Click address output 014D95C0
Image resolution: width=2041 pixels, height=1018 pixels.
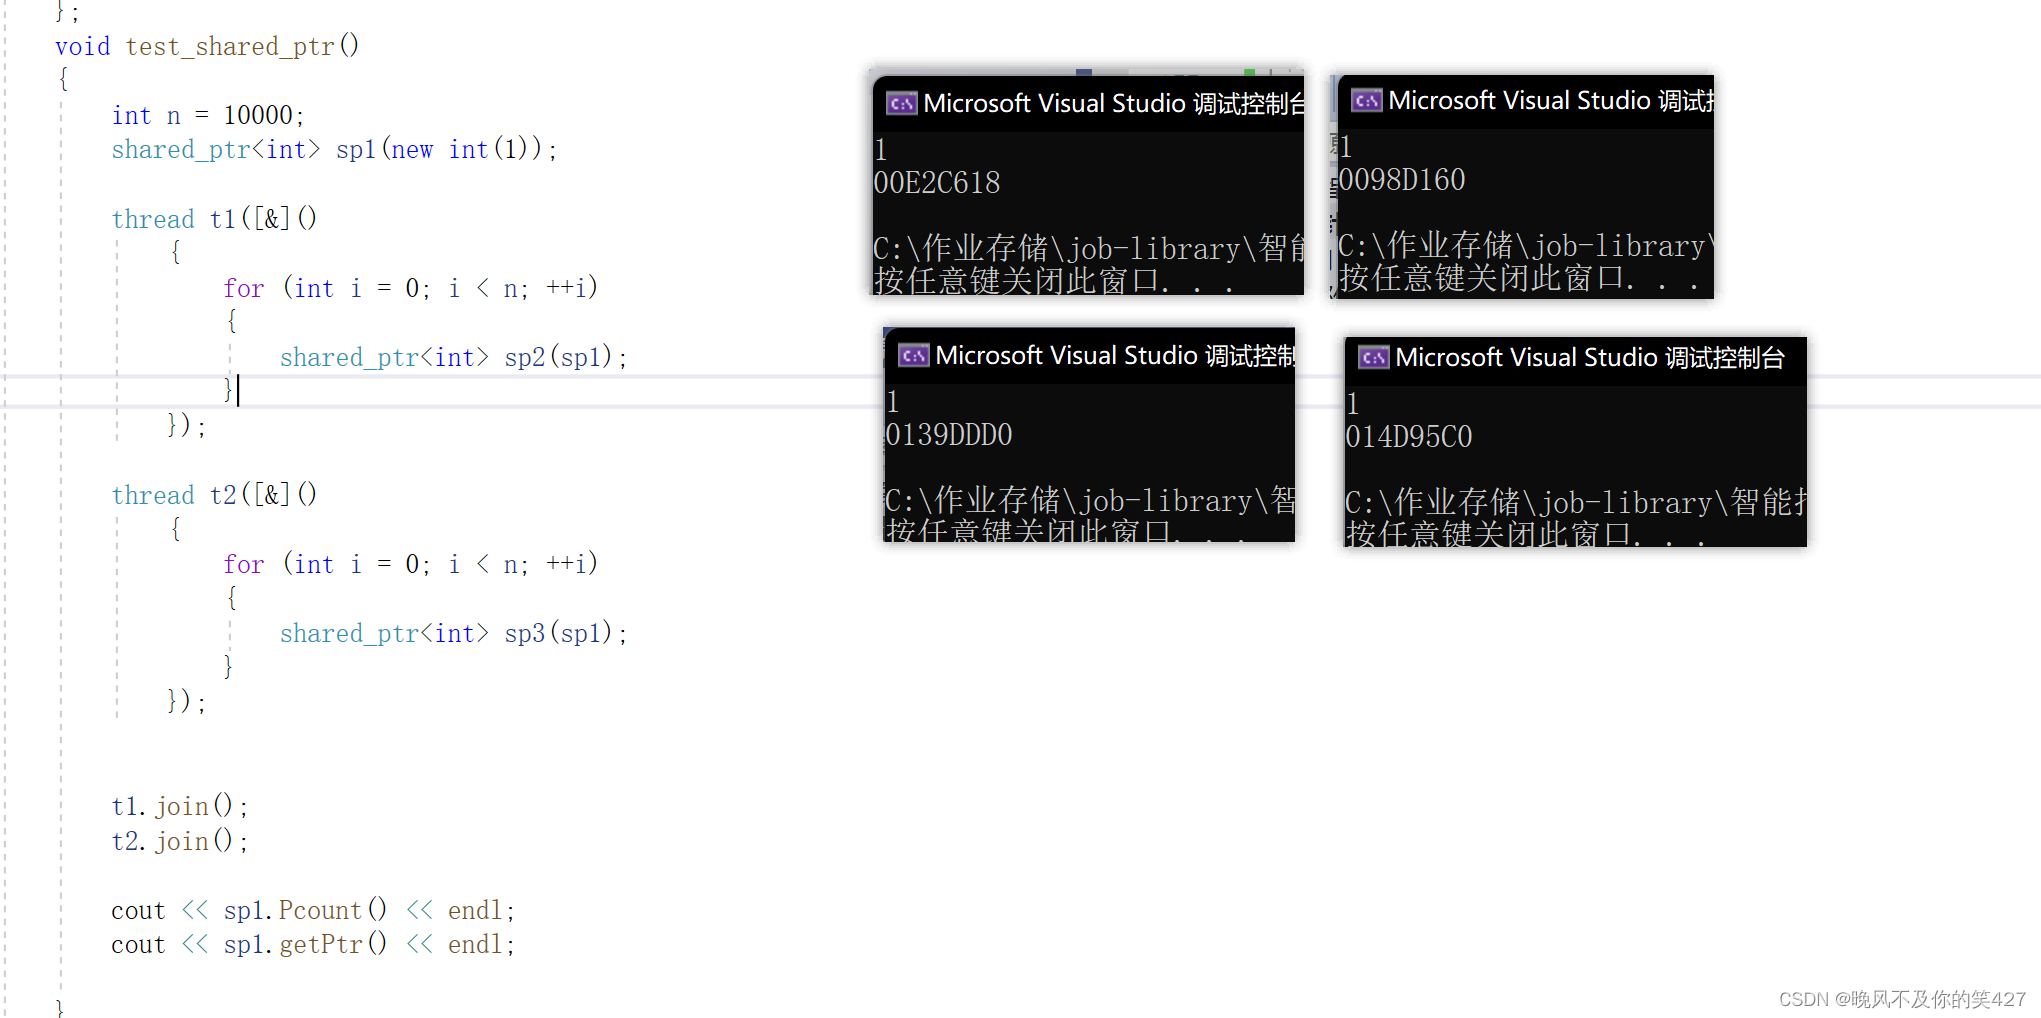[x=1409, y=437]
